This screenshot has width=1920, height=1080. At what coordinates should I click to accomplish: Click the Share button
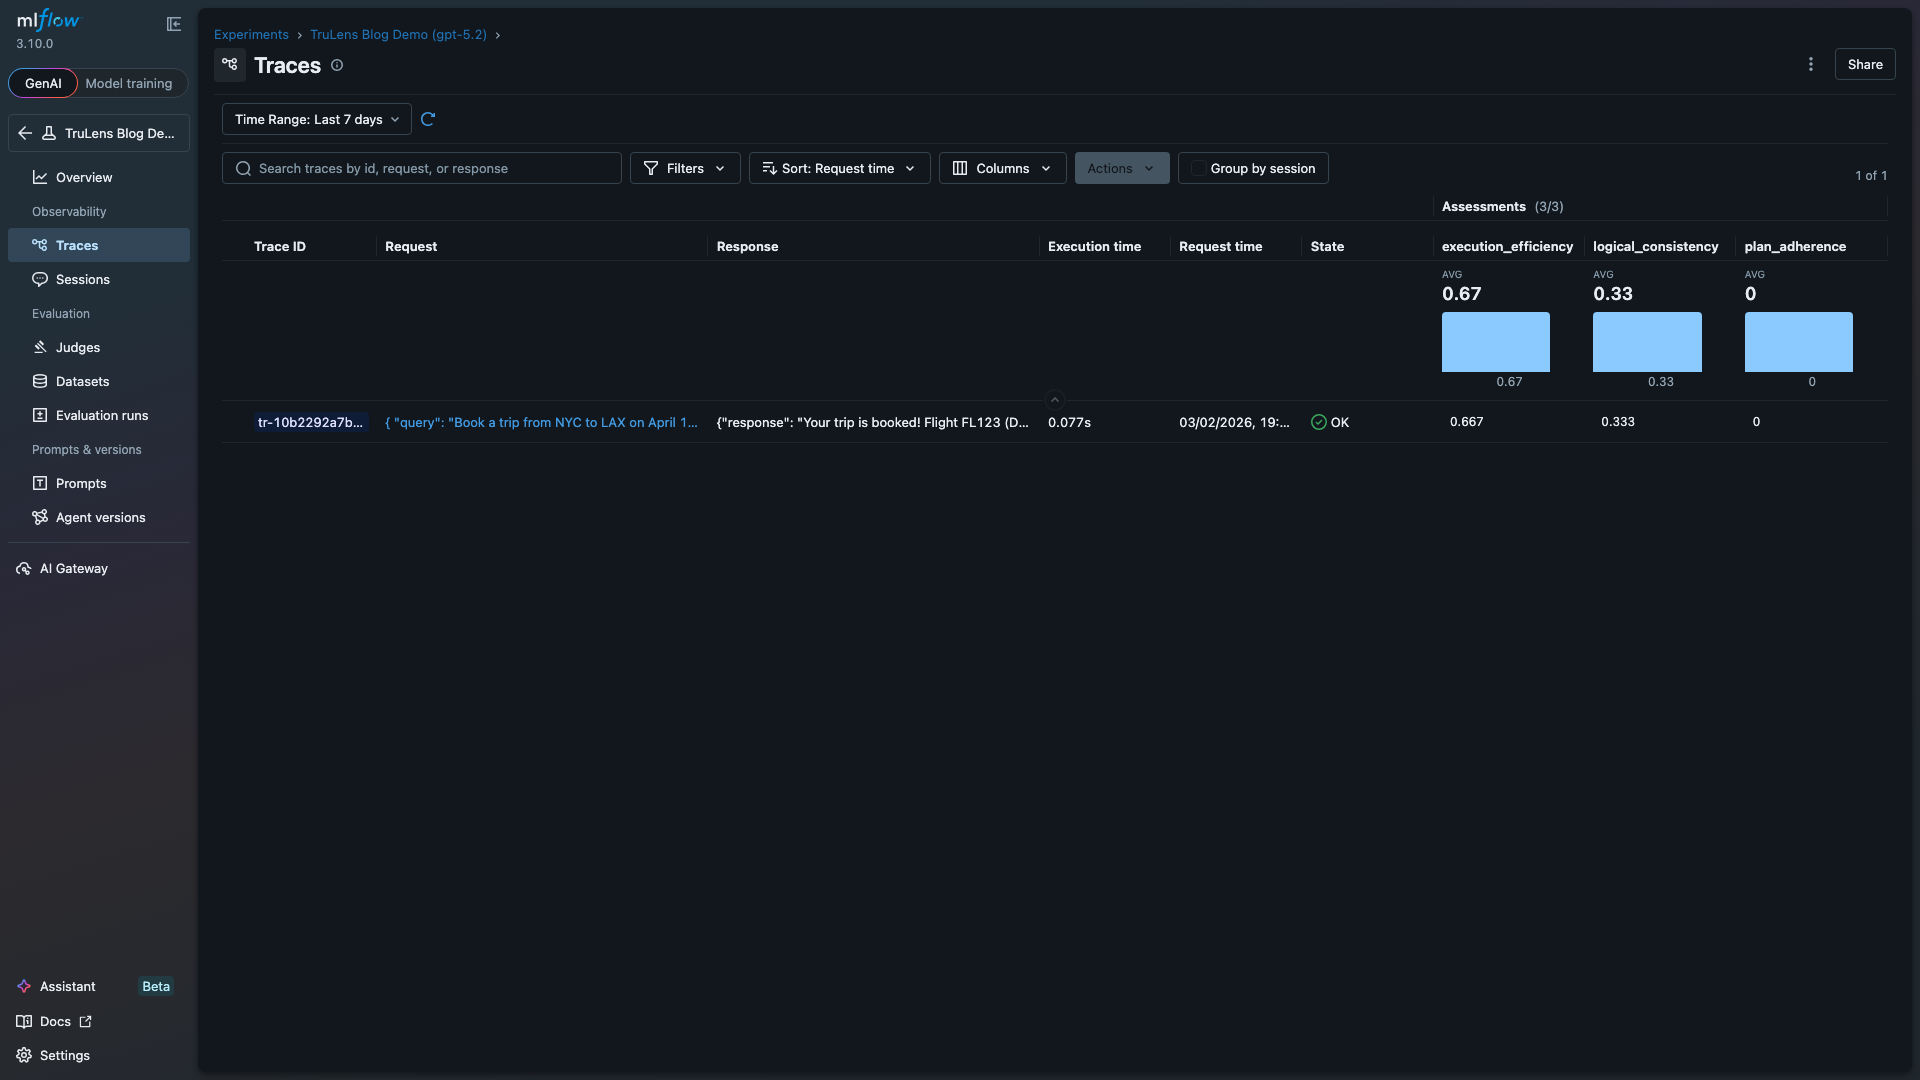(1864, 64)
